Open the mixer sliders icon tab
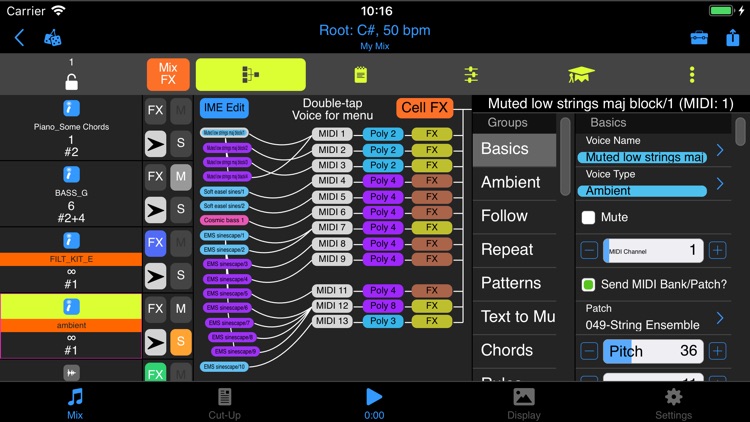Image resolution: width=750 pixels, height=422 pixels. pyautogui.click(x=471, y=75)
